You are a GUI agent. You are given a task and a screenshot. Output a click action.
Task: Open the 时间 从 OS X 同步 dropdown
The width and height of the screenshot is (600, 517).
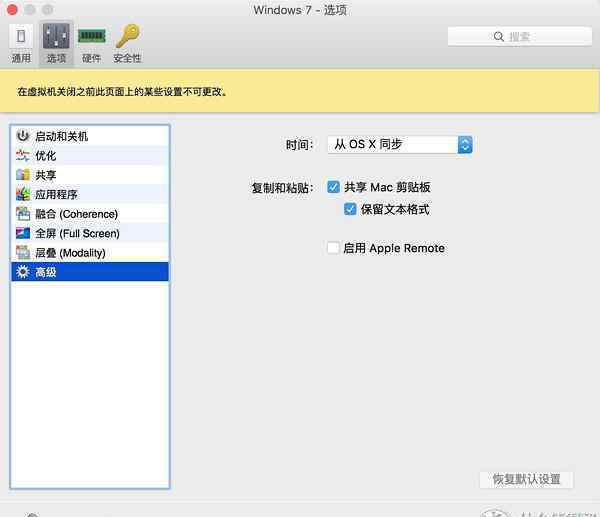[x=400, y=145]
